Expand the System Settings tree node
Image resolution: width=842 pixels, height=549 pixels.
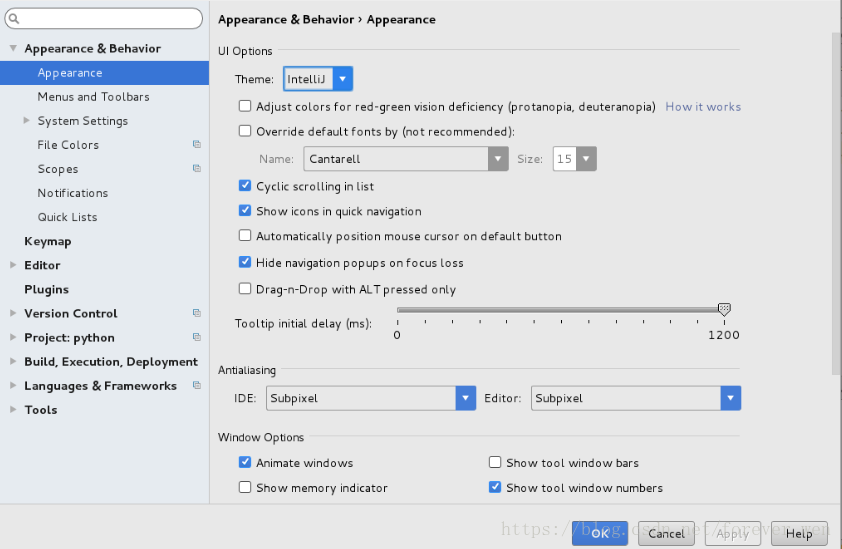point(27,121)
